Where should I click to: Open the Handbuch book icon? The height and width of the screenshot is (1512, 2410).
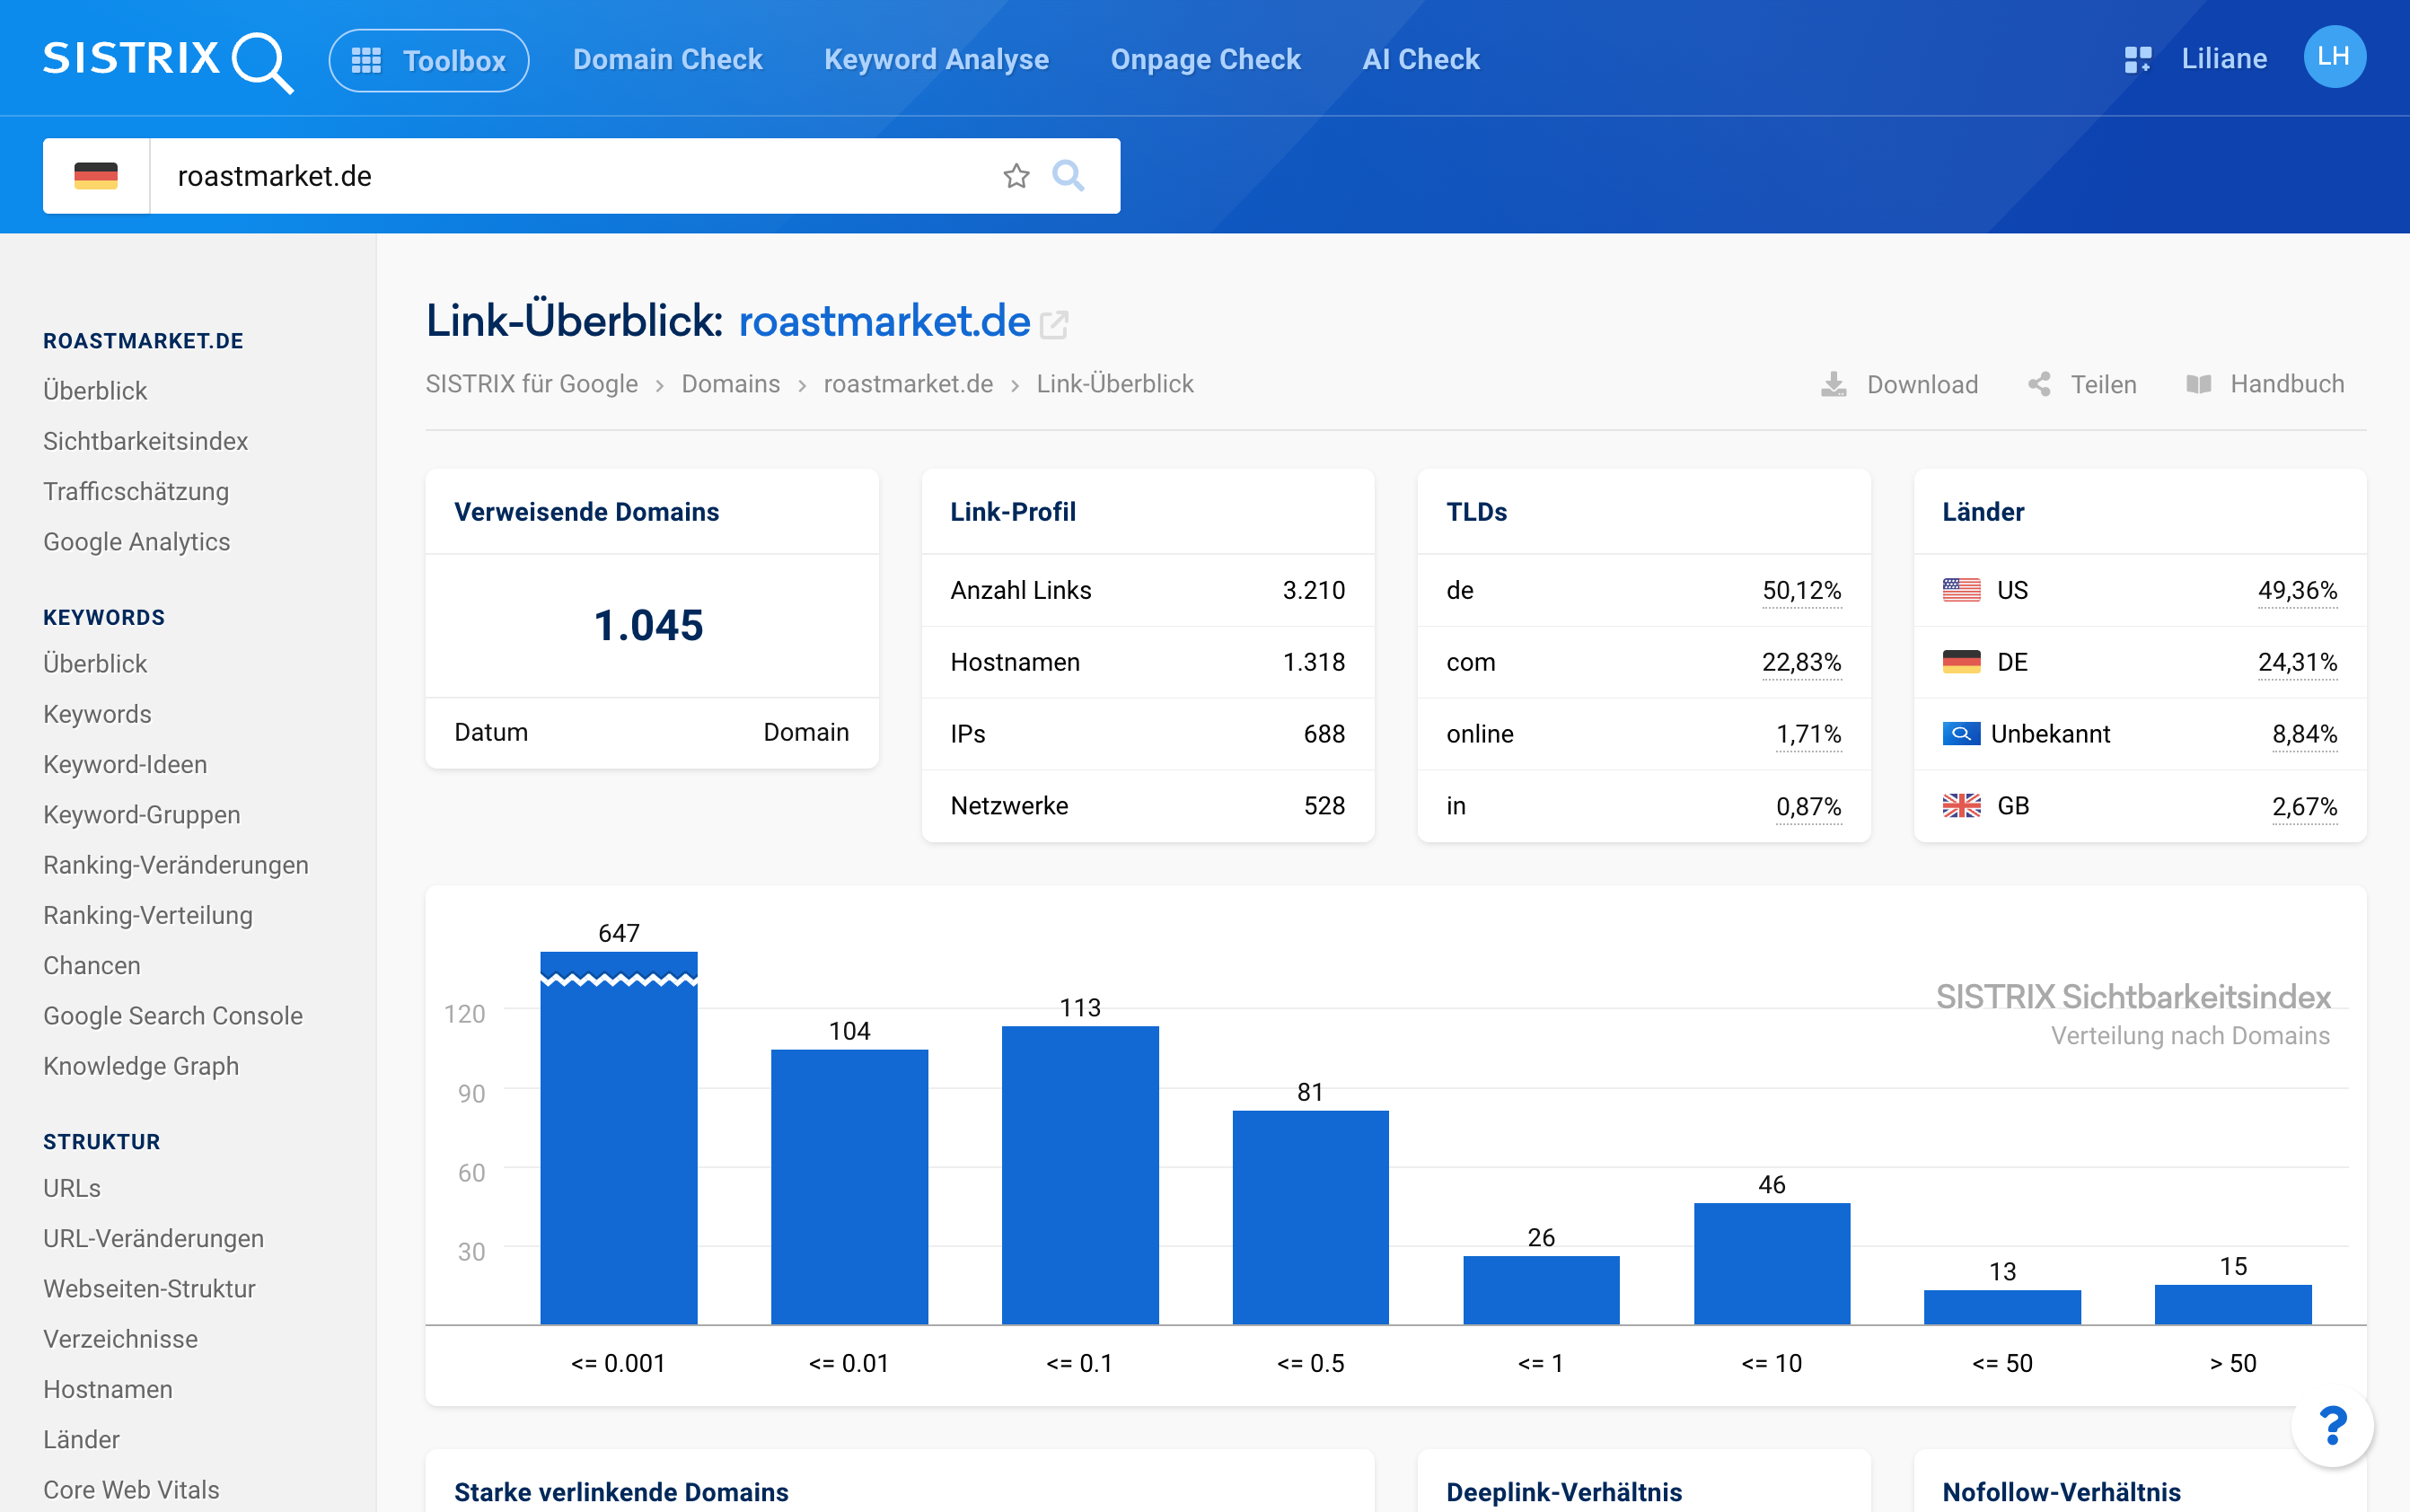pyautogui.click(x=2198, y=384)
